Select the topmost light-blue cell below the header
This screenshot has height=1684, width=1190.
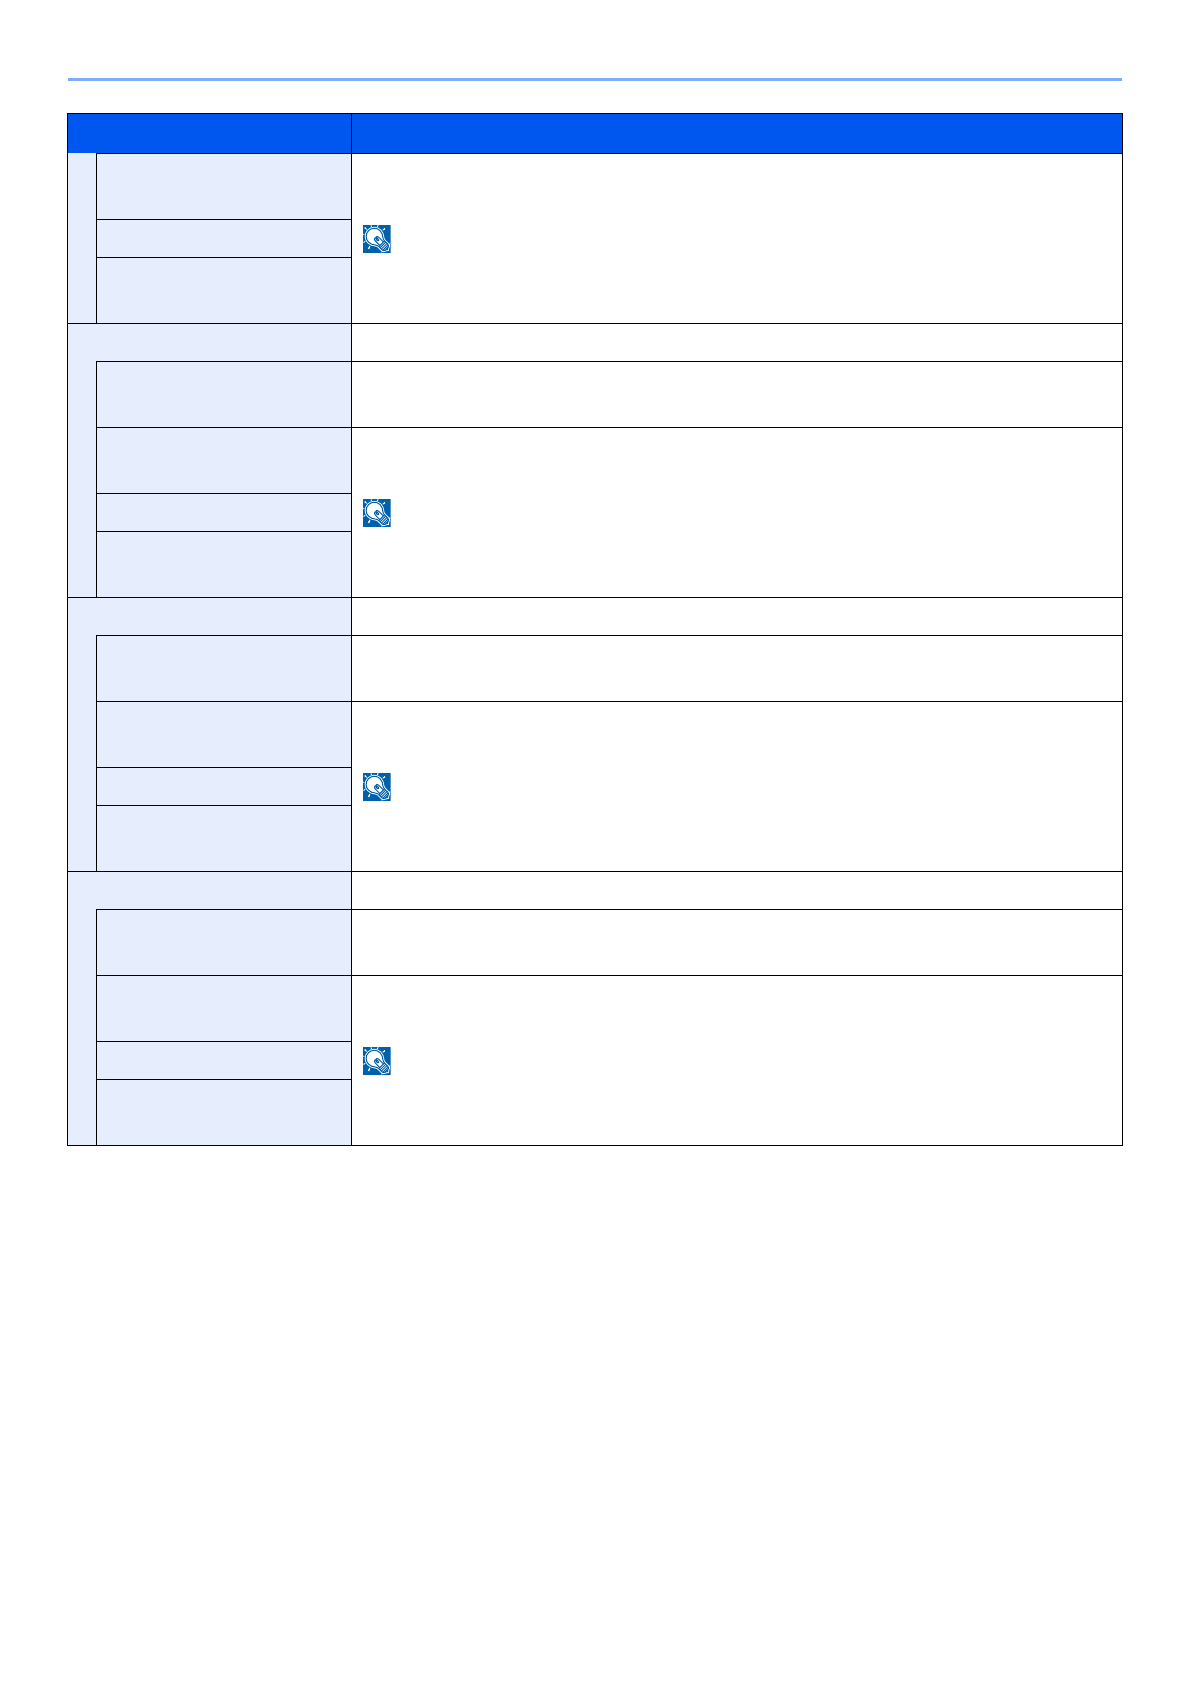(x=223, y=186)
